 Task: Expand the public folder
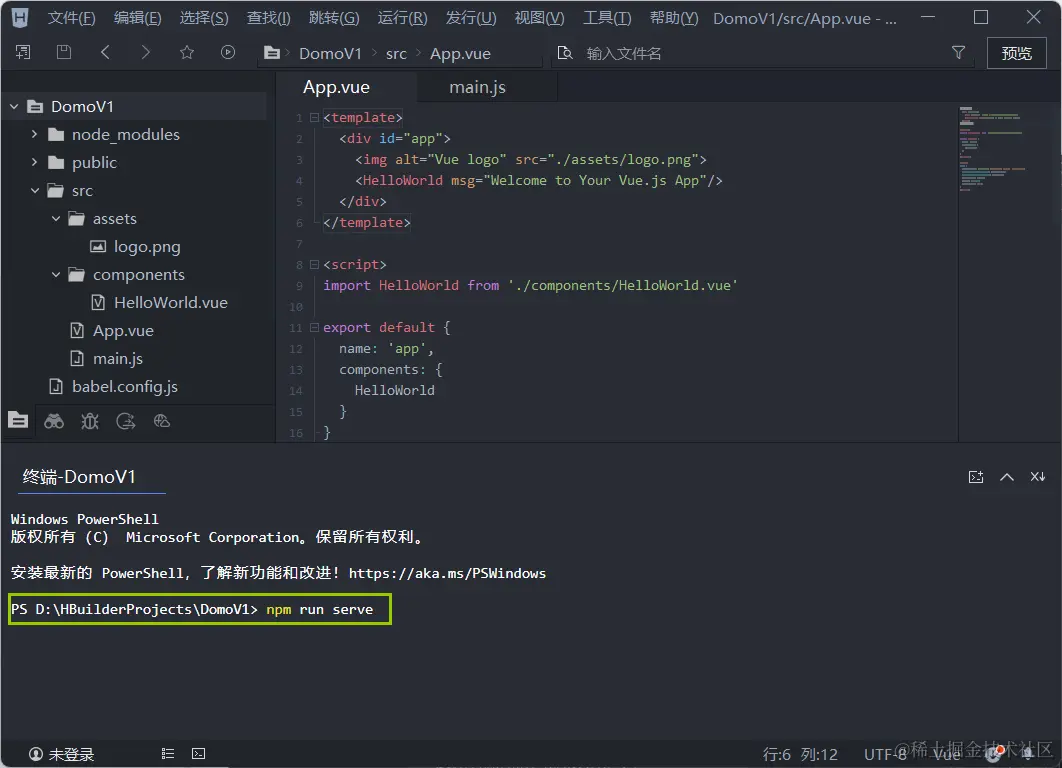[x=35, y=162]
